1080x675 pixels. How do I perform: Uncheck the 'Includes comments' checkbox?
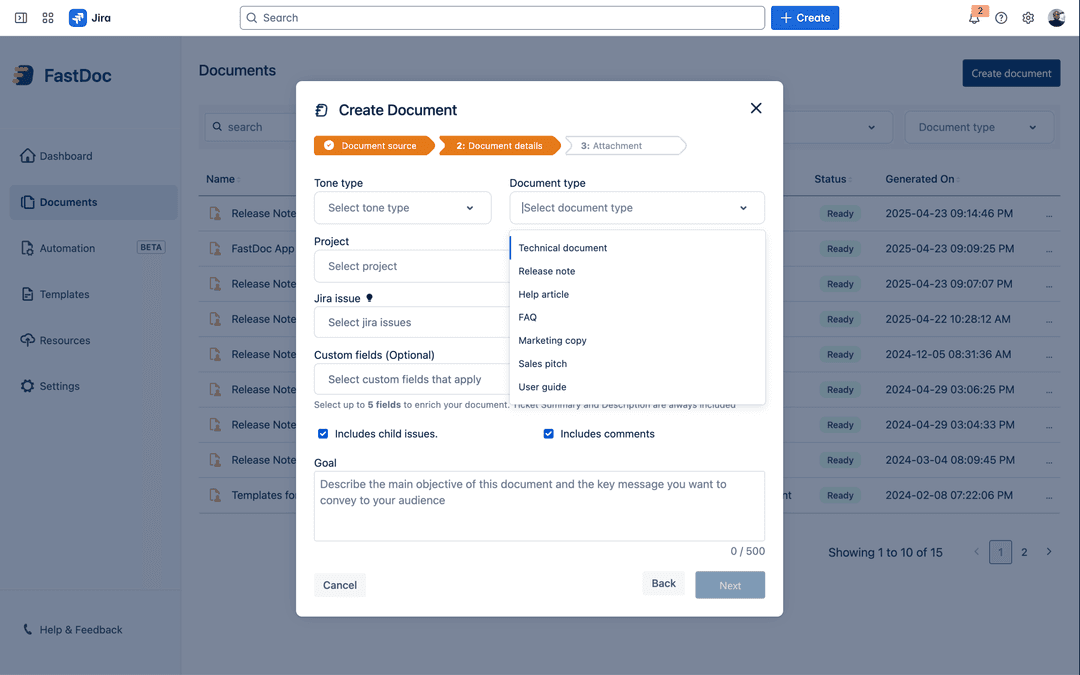tap(549, 433)
